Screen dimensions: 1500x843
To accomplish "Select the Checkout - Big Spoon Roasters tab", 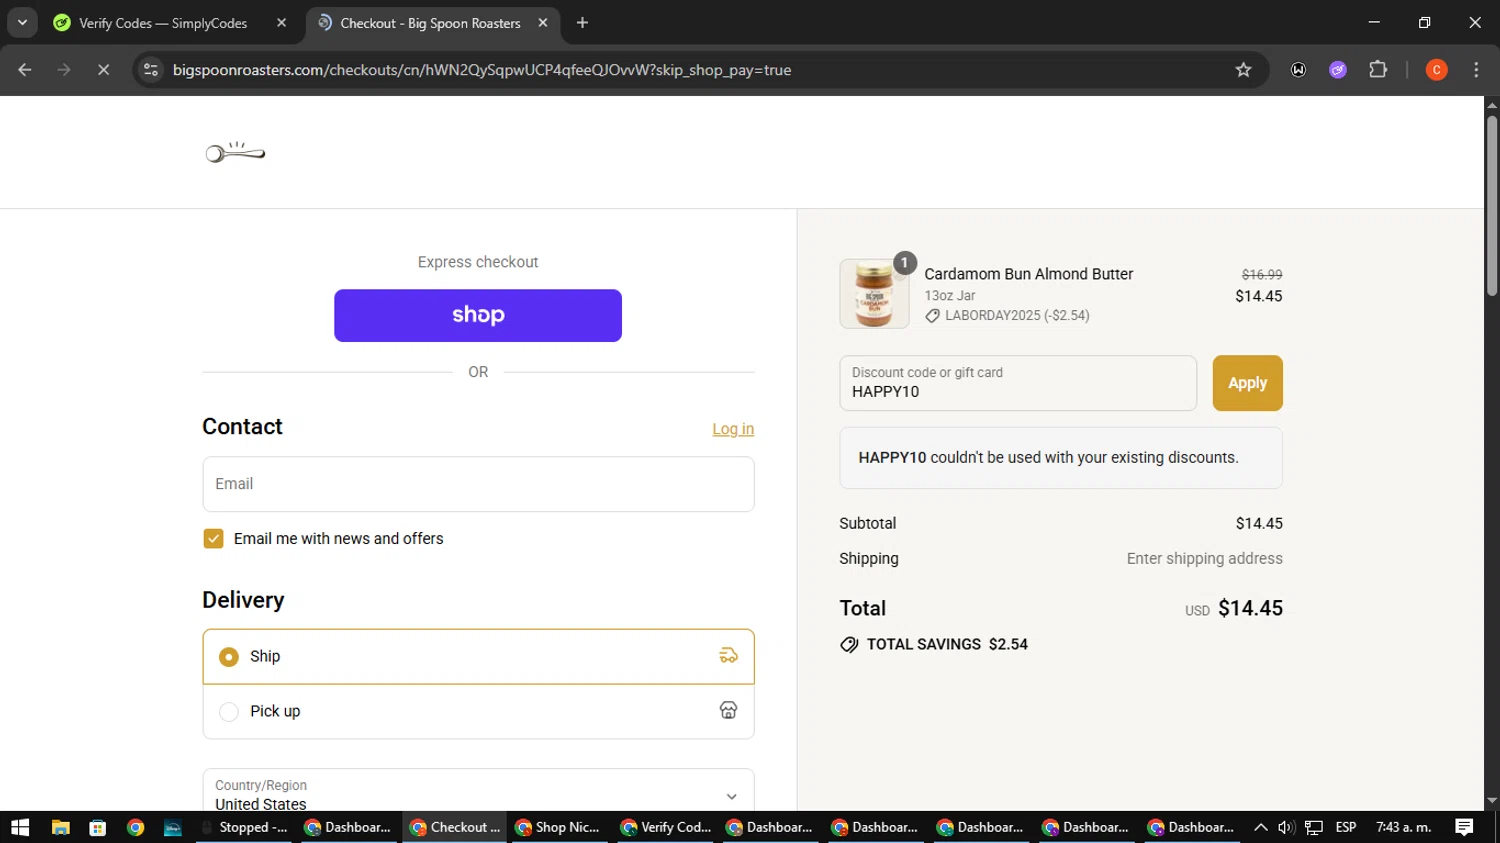I will tap(430, 23).
